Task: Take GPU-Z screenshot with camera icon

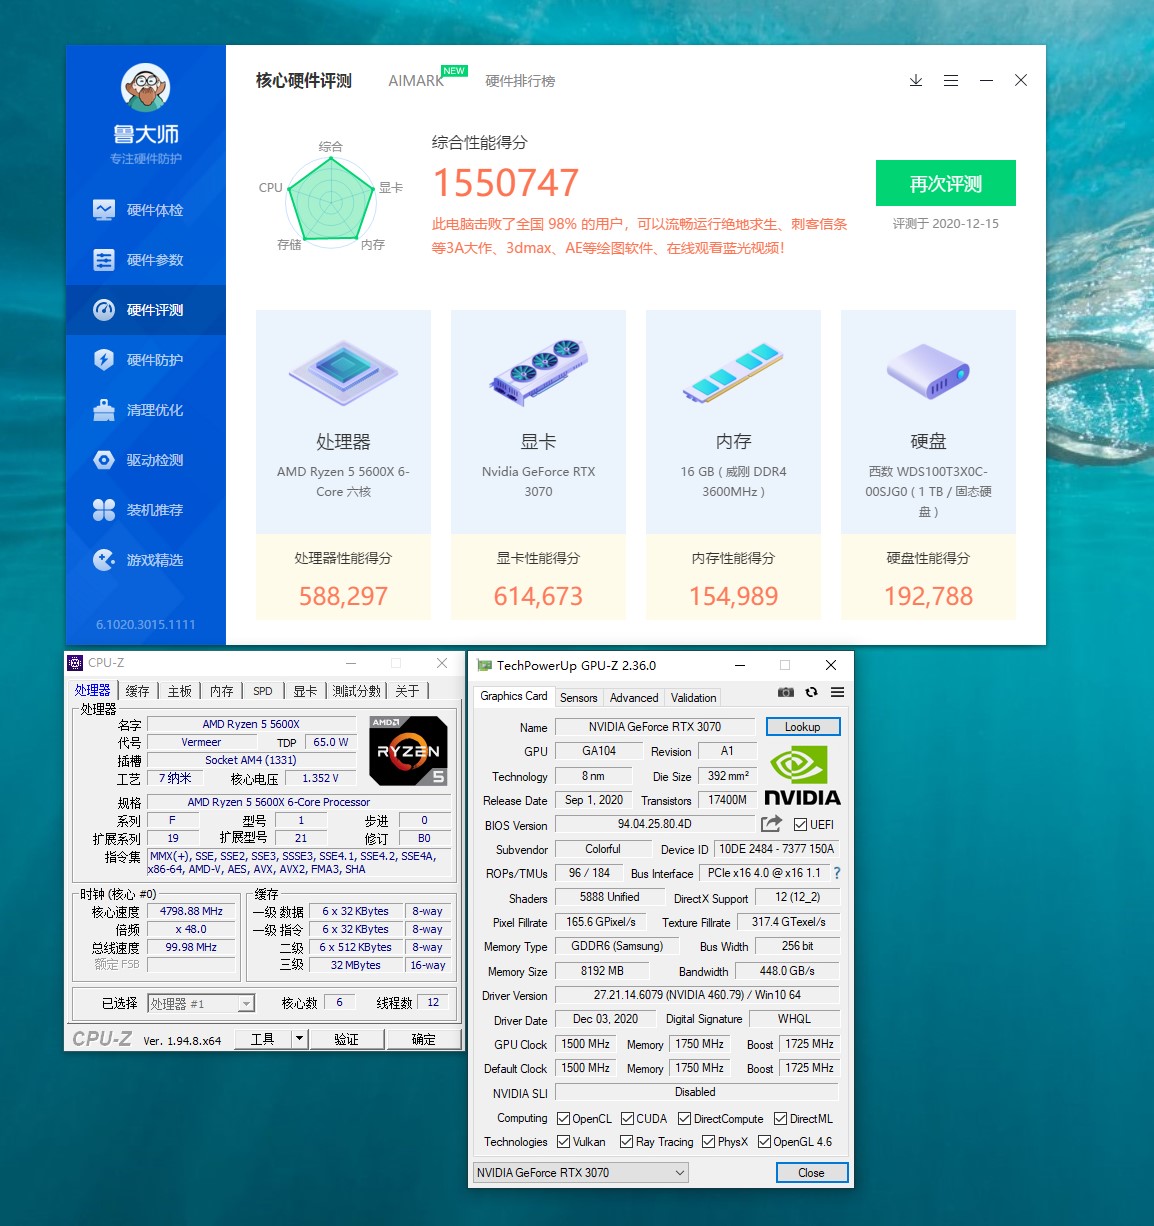Action: tap(786, 692)
